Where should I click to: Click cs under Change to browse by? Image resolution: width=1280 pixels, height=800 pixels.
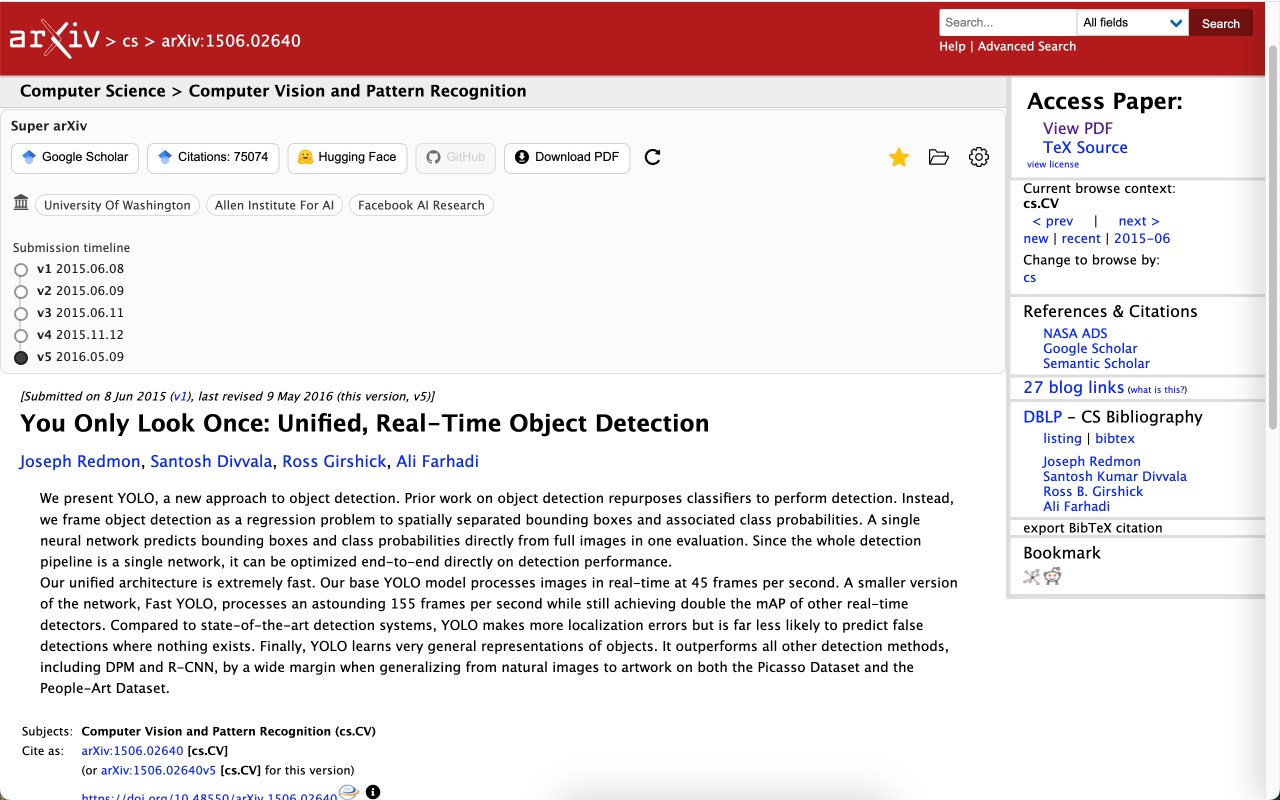click(x=1030, y=277)
